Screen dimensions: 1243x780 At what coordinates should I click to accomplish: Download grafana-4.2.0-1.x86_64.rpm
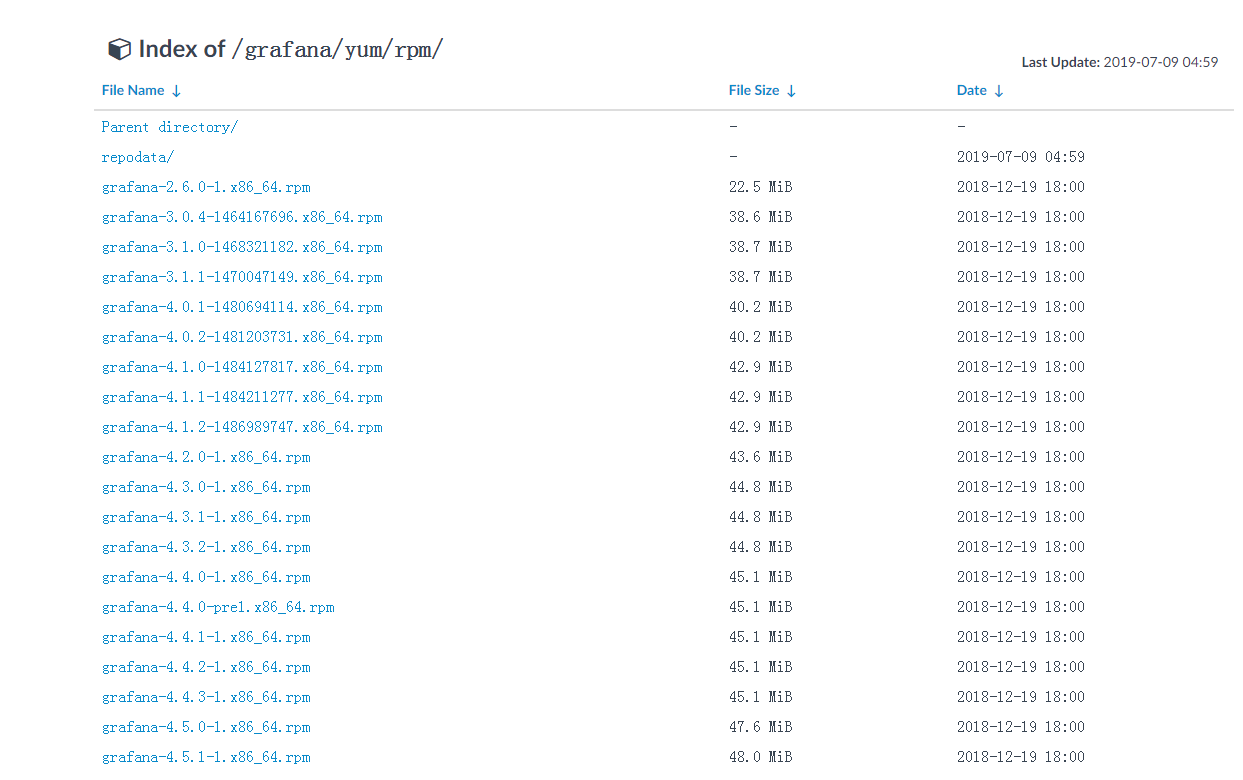206,457
